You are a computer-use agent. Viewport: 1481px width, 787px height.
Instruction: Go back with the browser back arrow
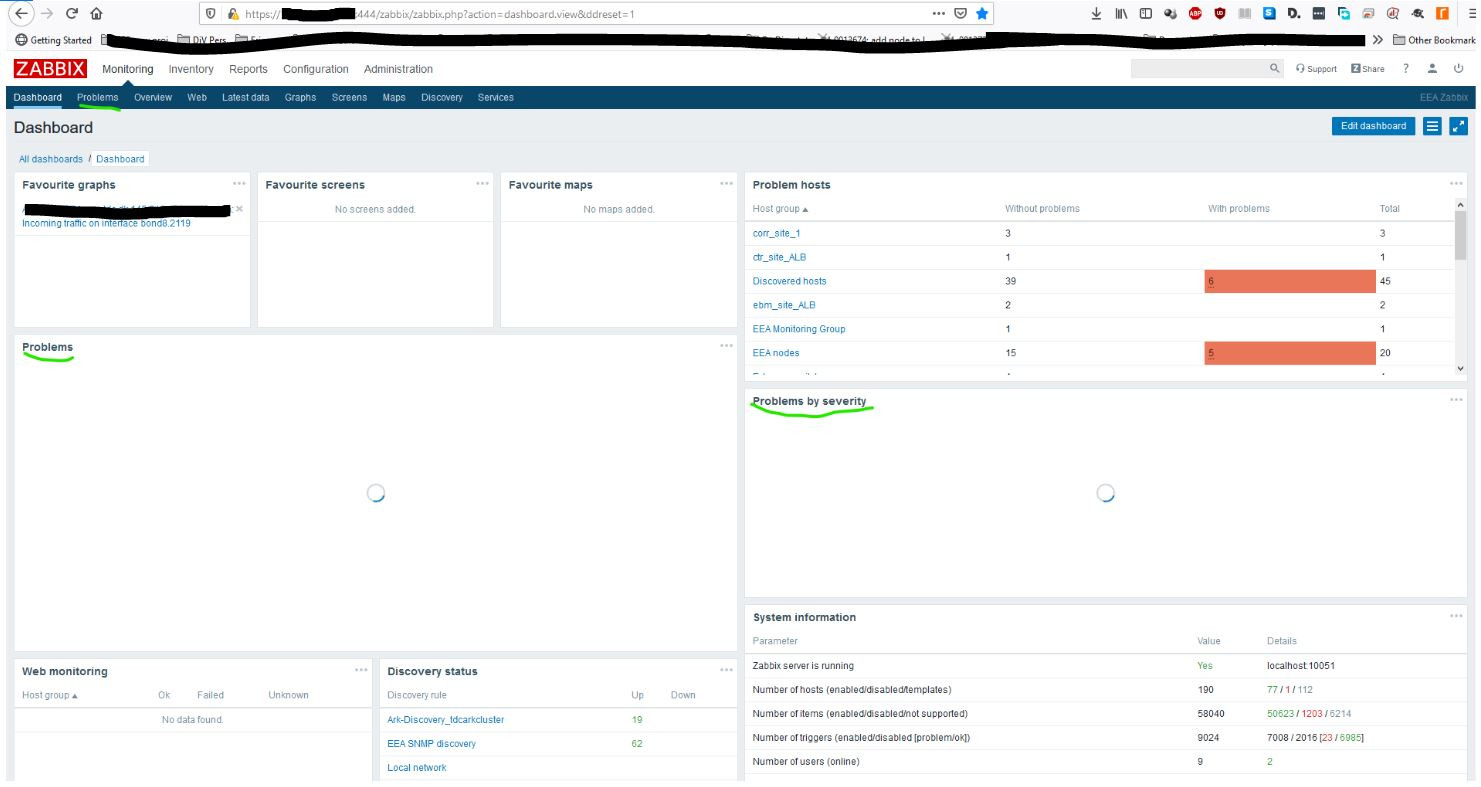(x=21, y=15)
